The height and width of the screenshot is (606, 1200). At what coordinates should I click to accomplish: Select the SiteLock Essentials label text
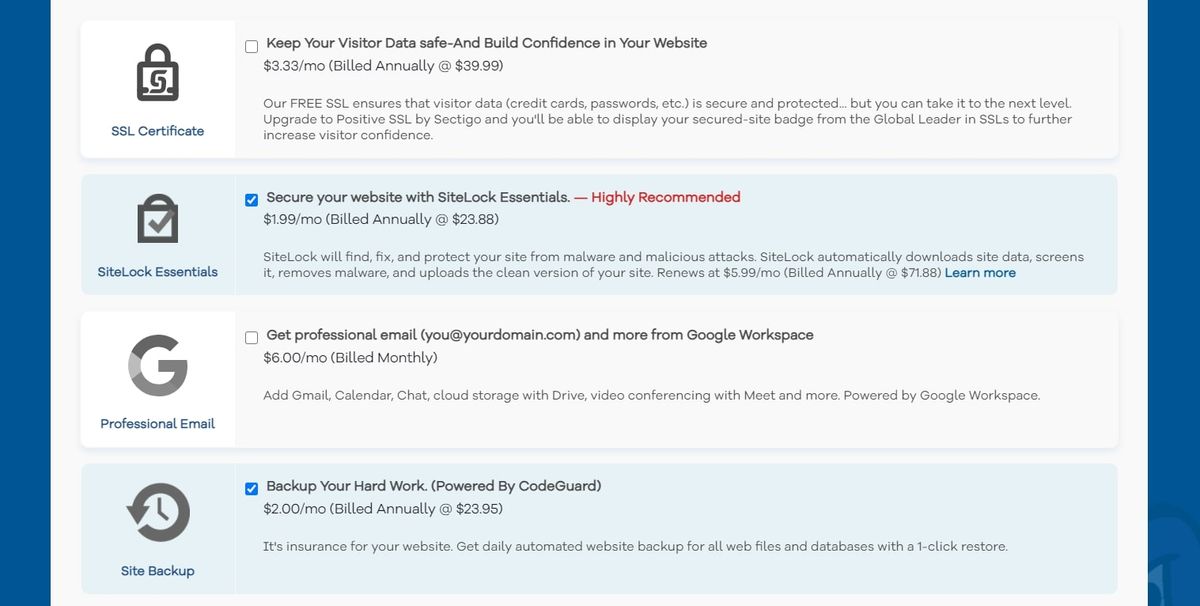[x=157, y=271]
